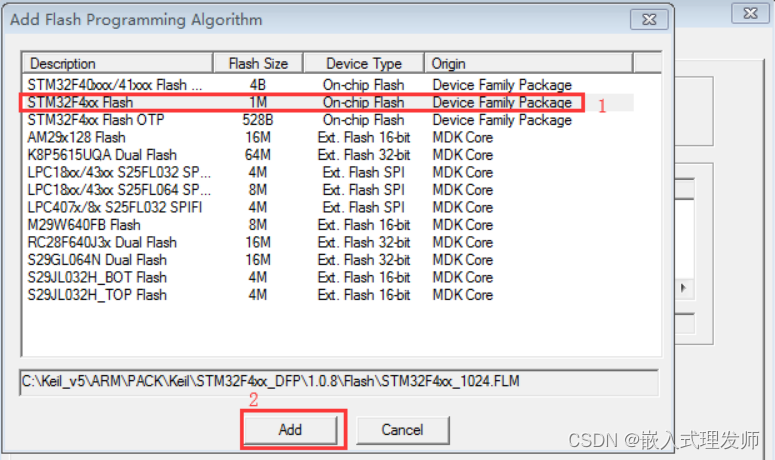This screenshot has height=460, width=775.
Task: Select the STM32F4xx Flash 1M row
Action: 328,102
